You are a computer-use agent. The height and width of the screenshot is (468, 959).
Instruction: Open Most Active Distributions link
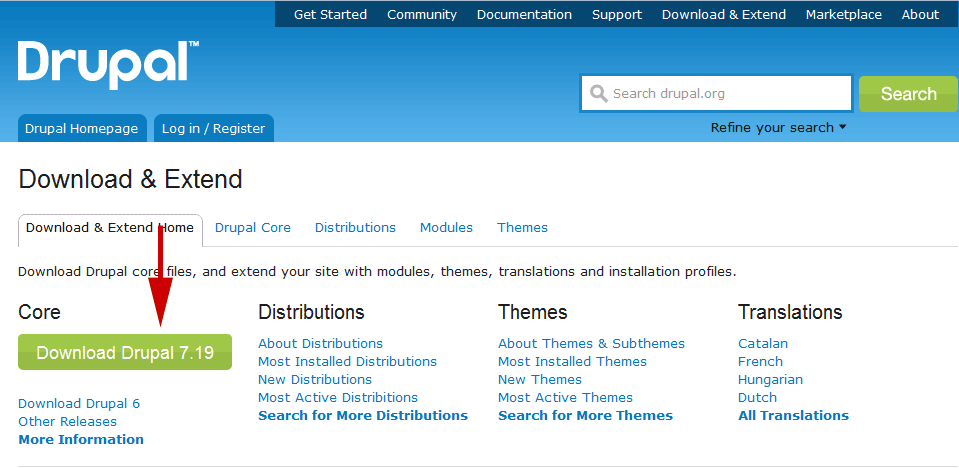click(x=338, y=398)
